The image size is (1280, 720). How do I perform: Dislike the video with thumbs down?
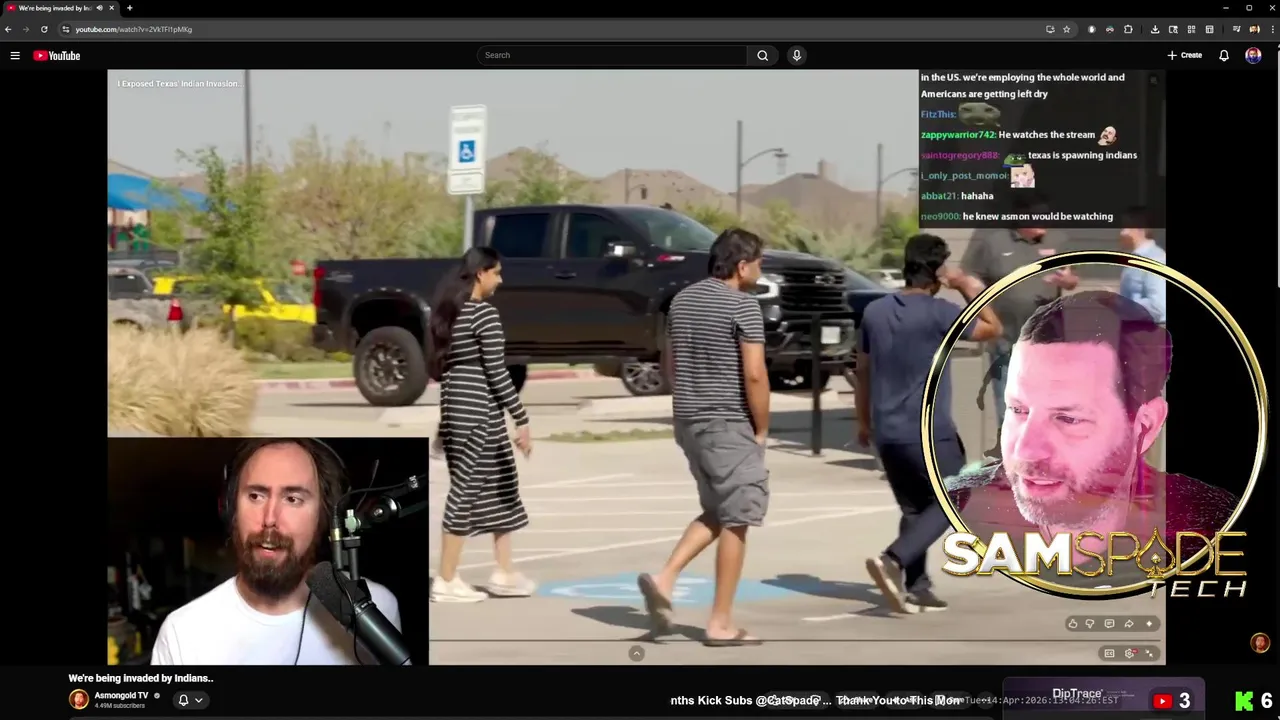coord(1090,624)
